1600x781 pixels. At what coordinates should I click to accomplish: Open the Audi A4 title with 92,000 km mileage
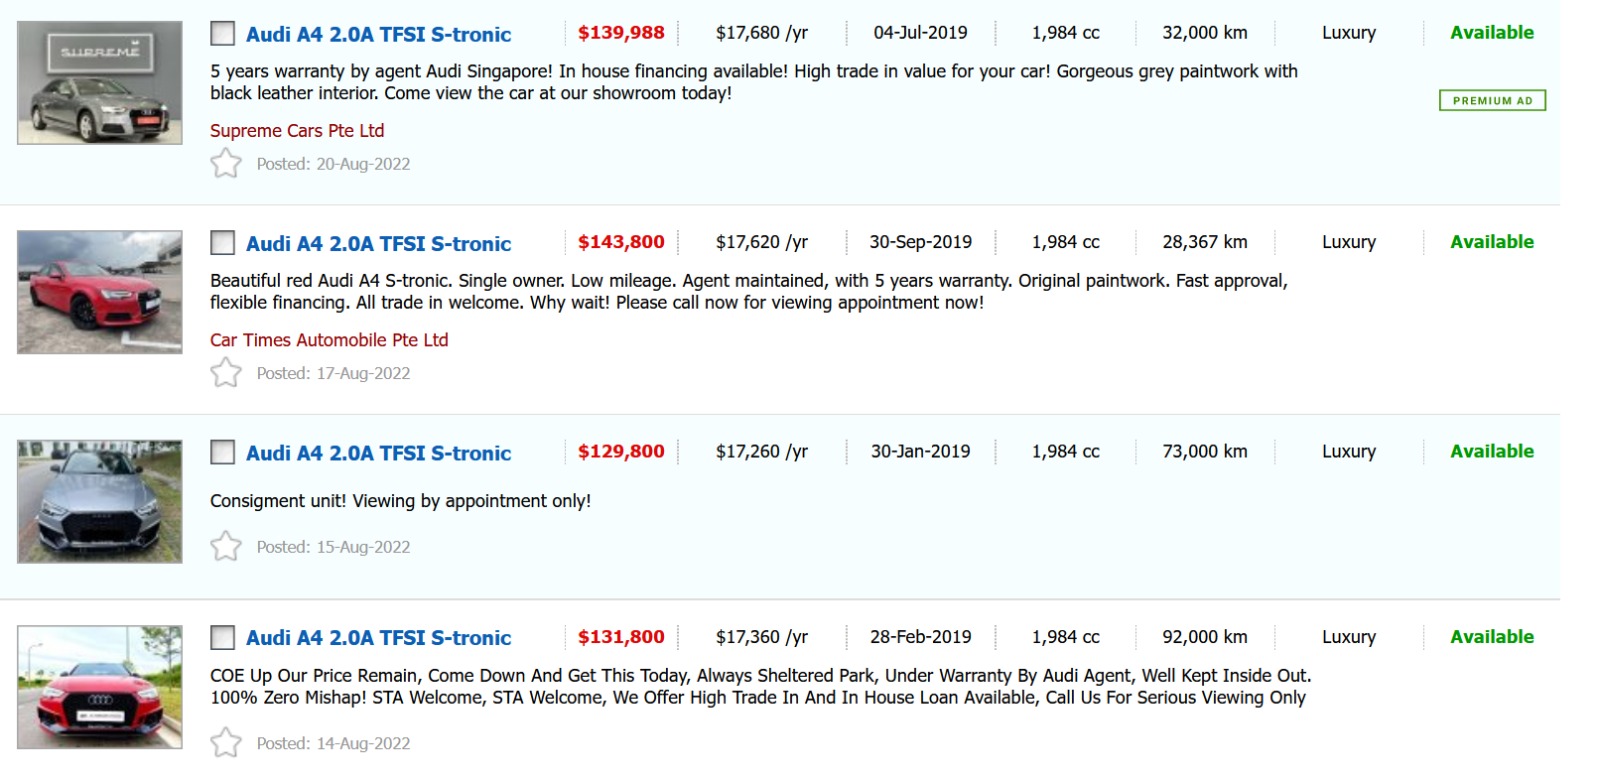[x=378, y=638]
